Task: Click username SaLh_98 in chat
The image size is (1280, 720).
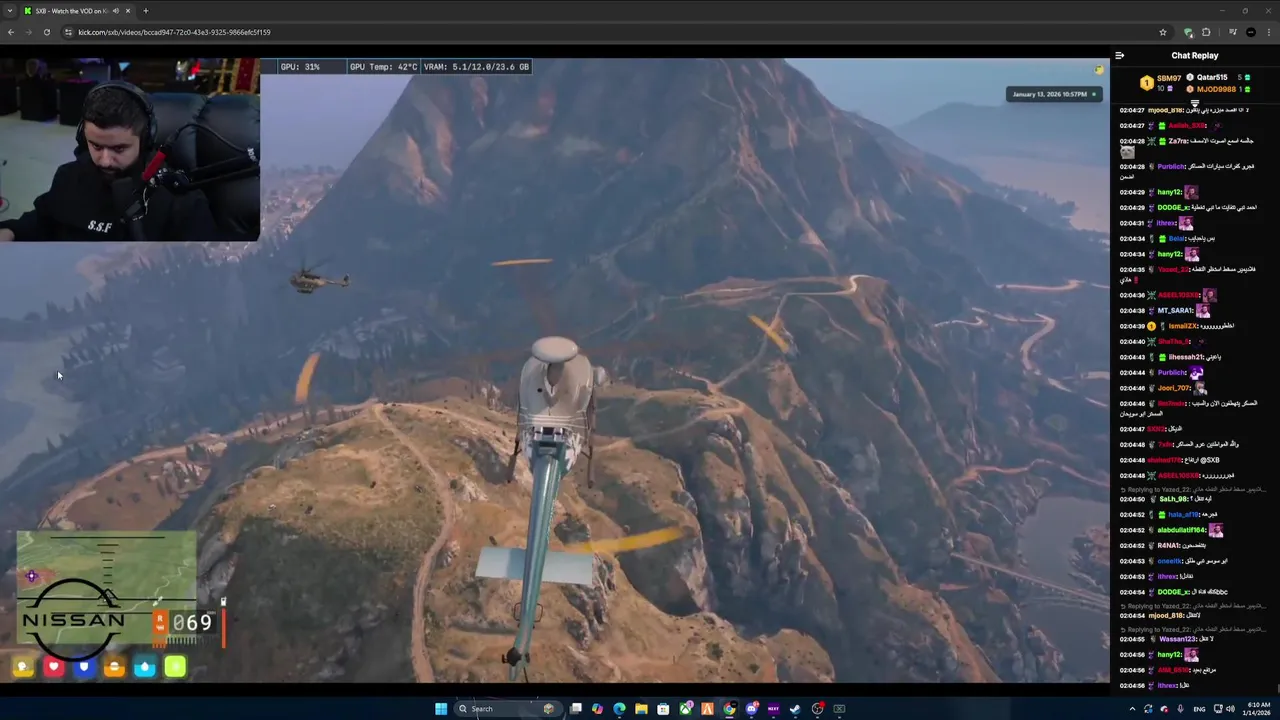Action: pos(1174,499)
